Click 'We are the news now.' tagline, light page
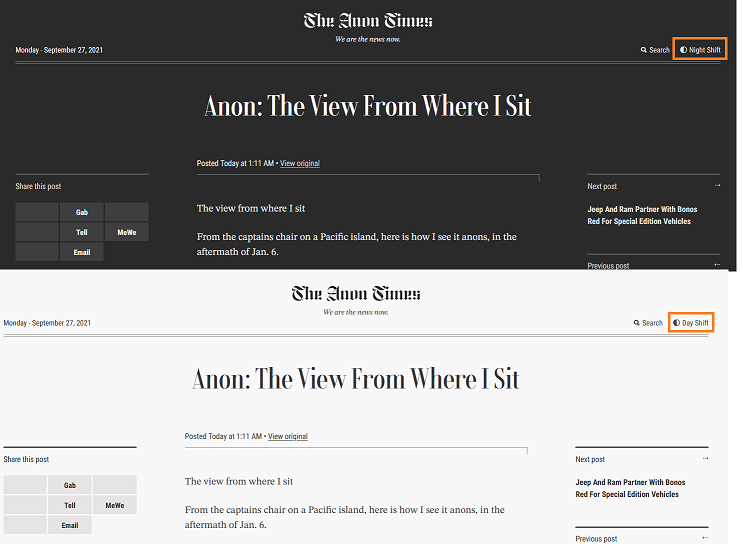 (356, 312)
